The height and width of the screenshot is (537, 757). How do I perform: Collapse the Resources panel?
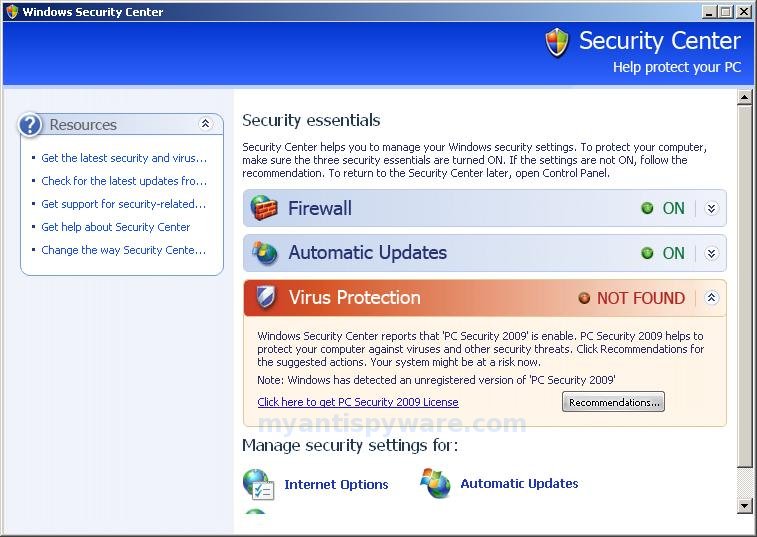[x=205, y=124]
